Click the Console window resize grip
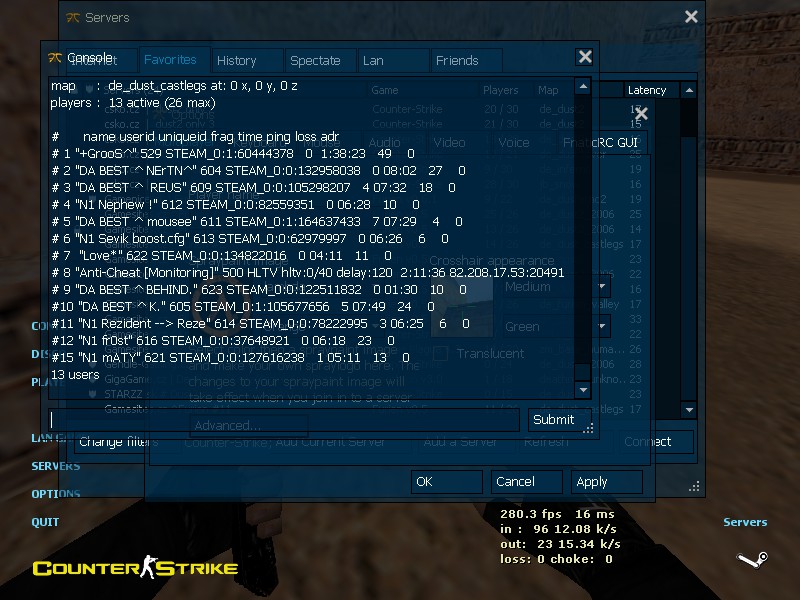800x600 pixels. [589, 428]
